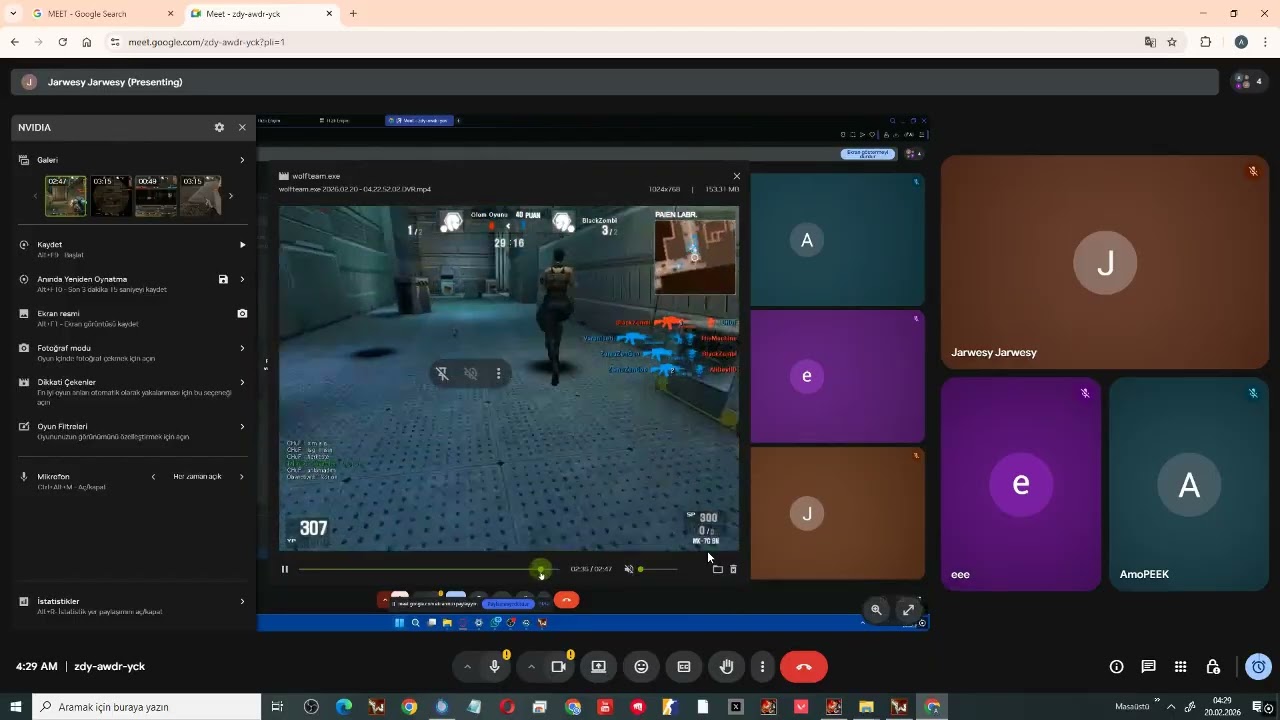Open video settings chevron beside camera

(x=531, y=667)
